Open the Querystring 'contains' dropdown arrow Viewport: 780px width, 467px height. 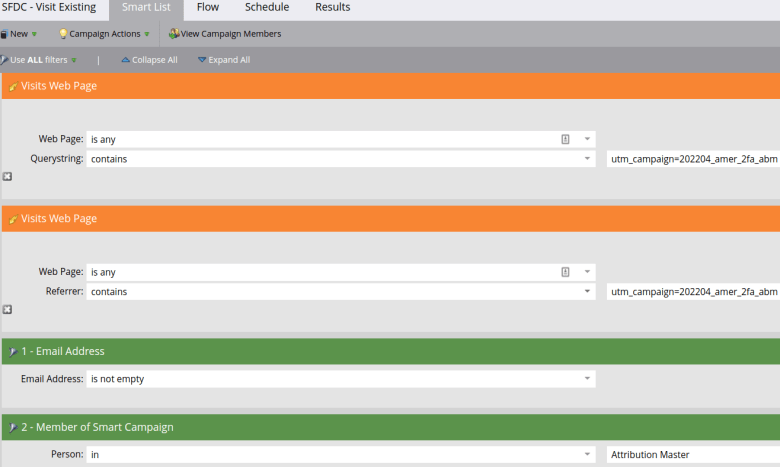pos(587,159)
